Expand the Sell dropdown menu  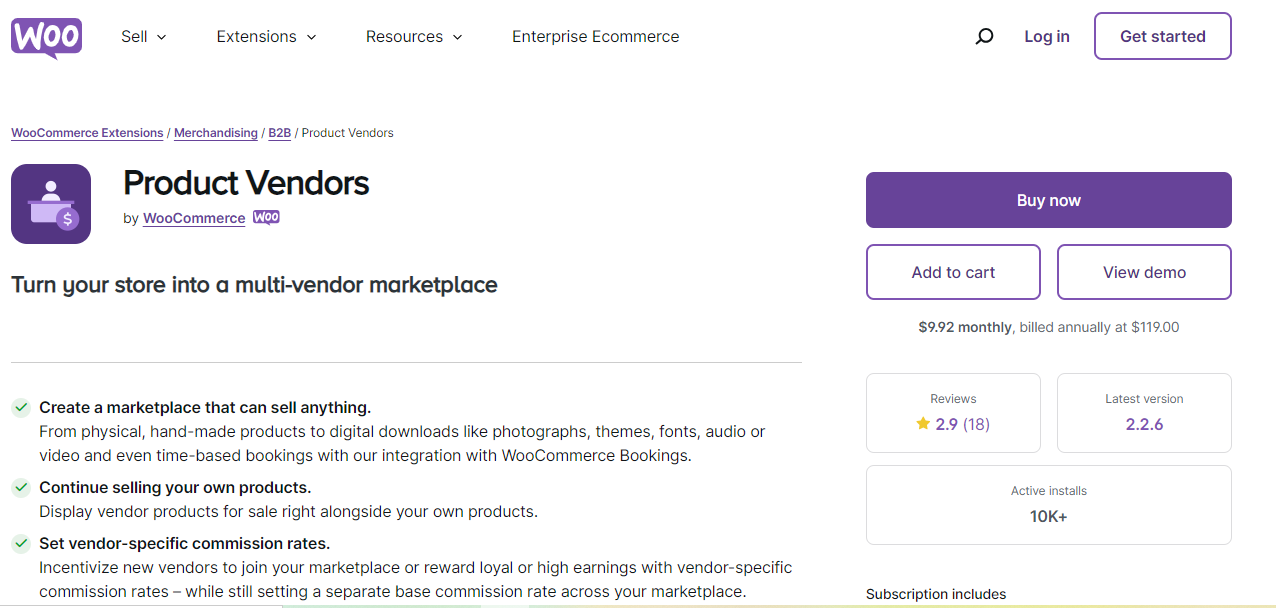point(144,37)
